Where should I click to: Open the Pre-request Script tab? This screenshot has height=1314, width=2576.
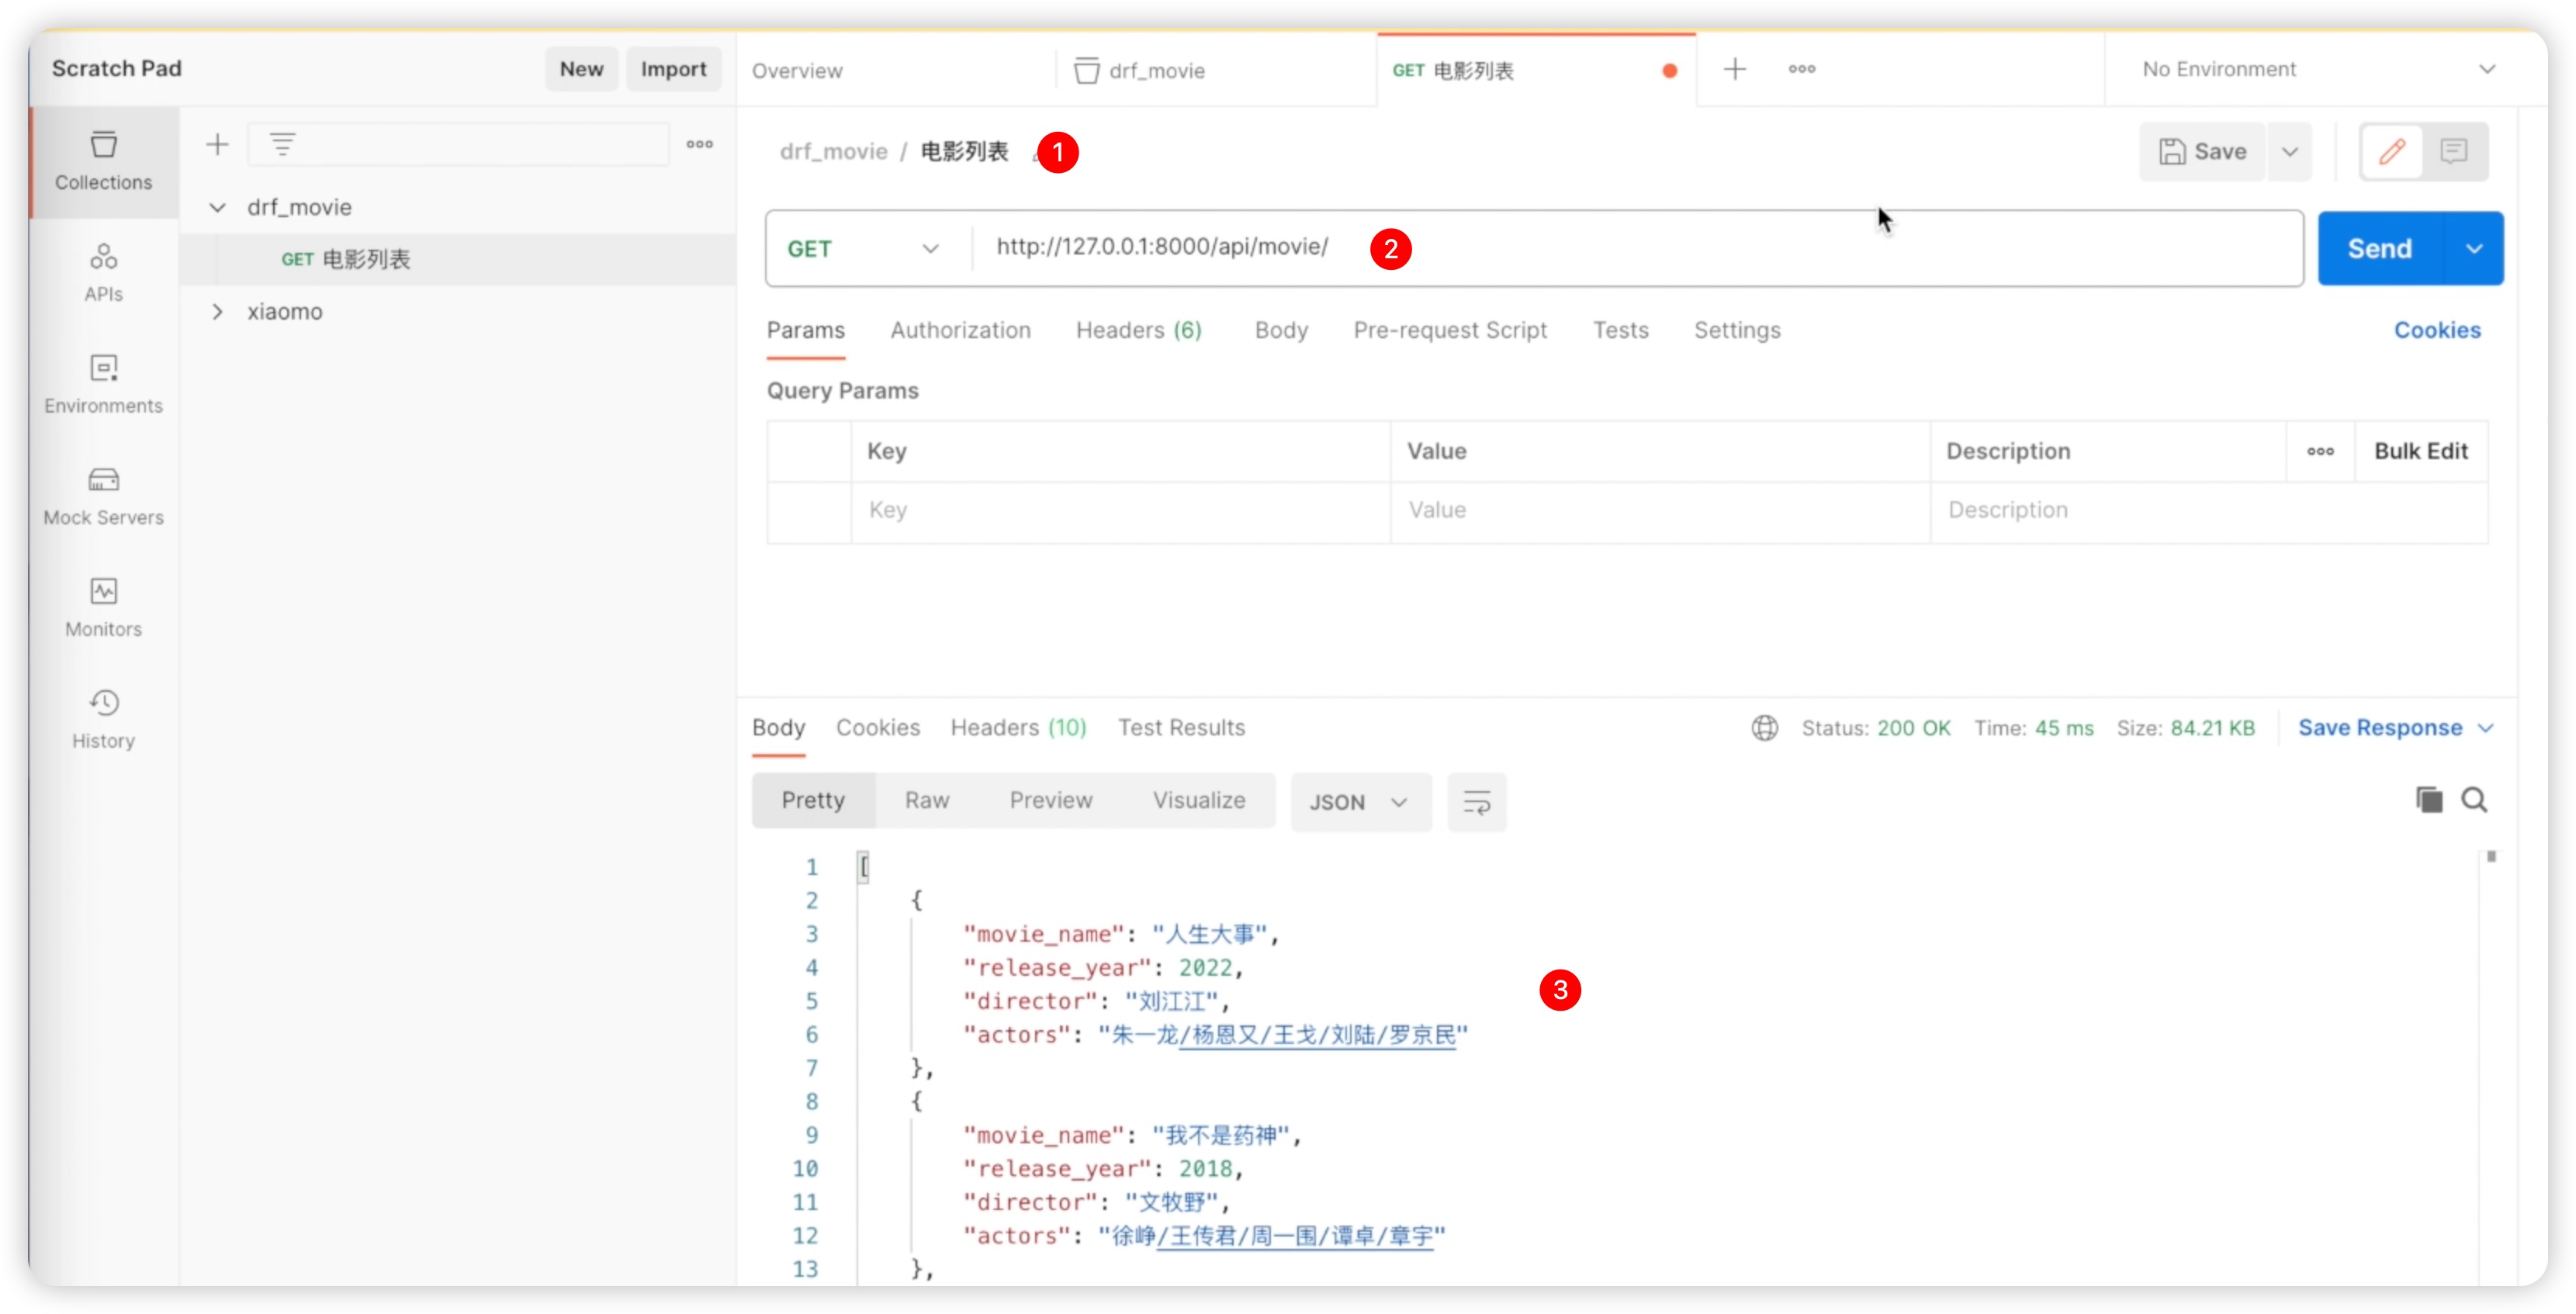1450,330
